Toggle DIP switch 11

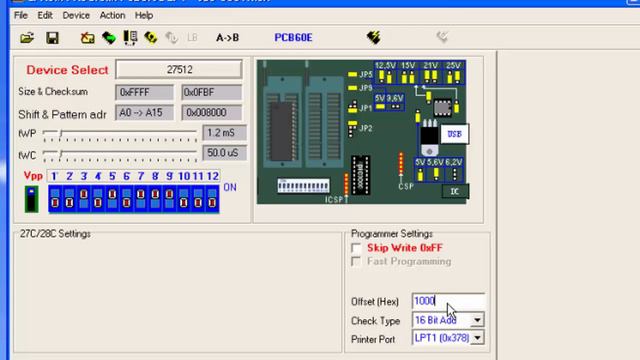[198, 198]
